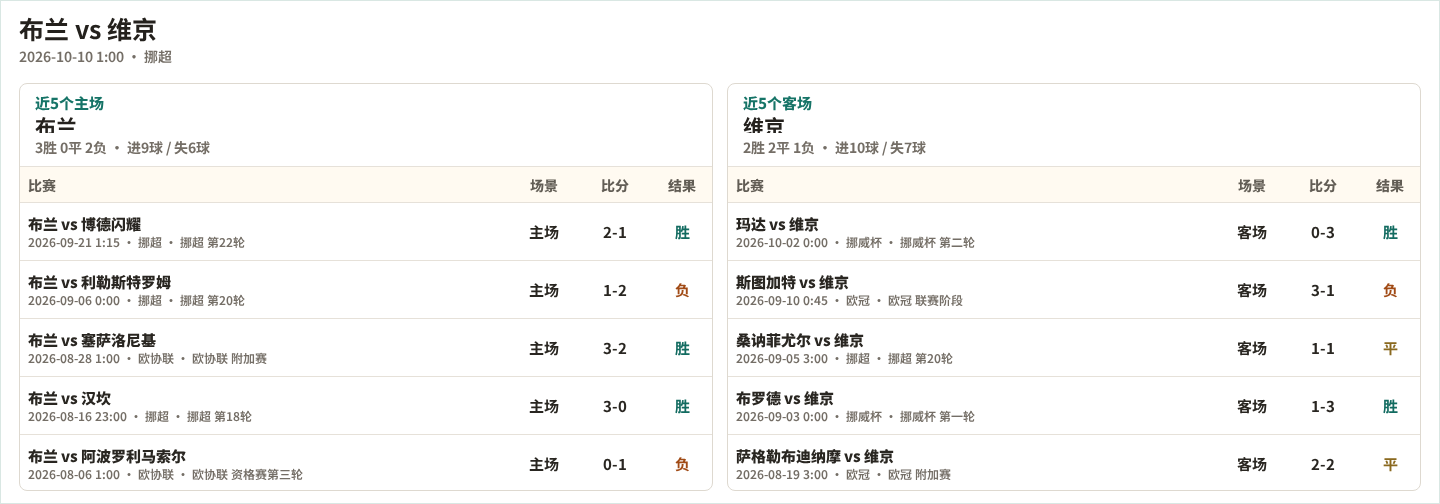
Task: Click 场景 column header in 维京 table
Action: click(x=1252, y=186)
